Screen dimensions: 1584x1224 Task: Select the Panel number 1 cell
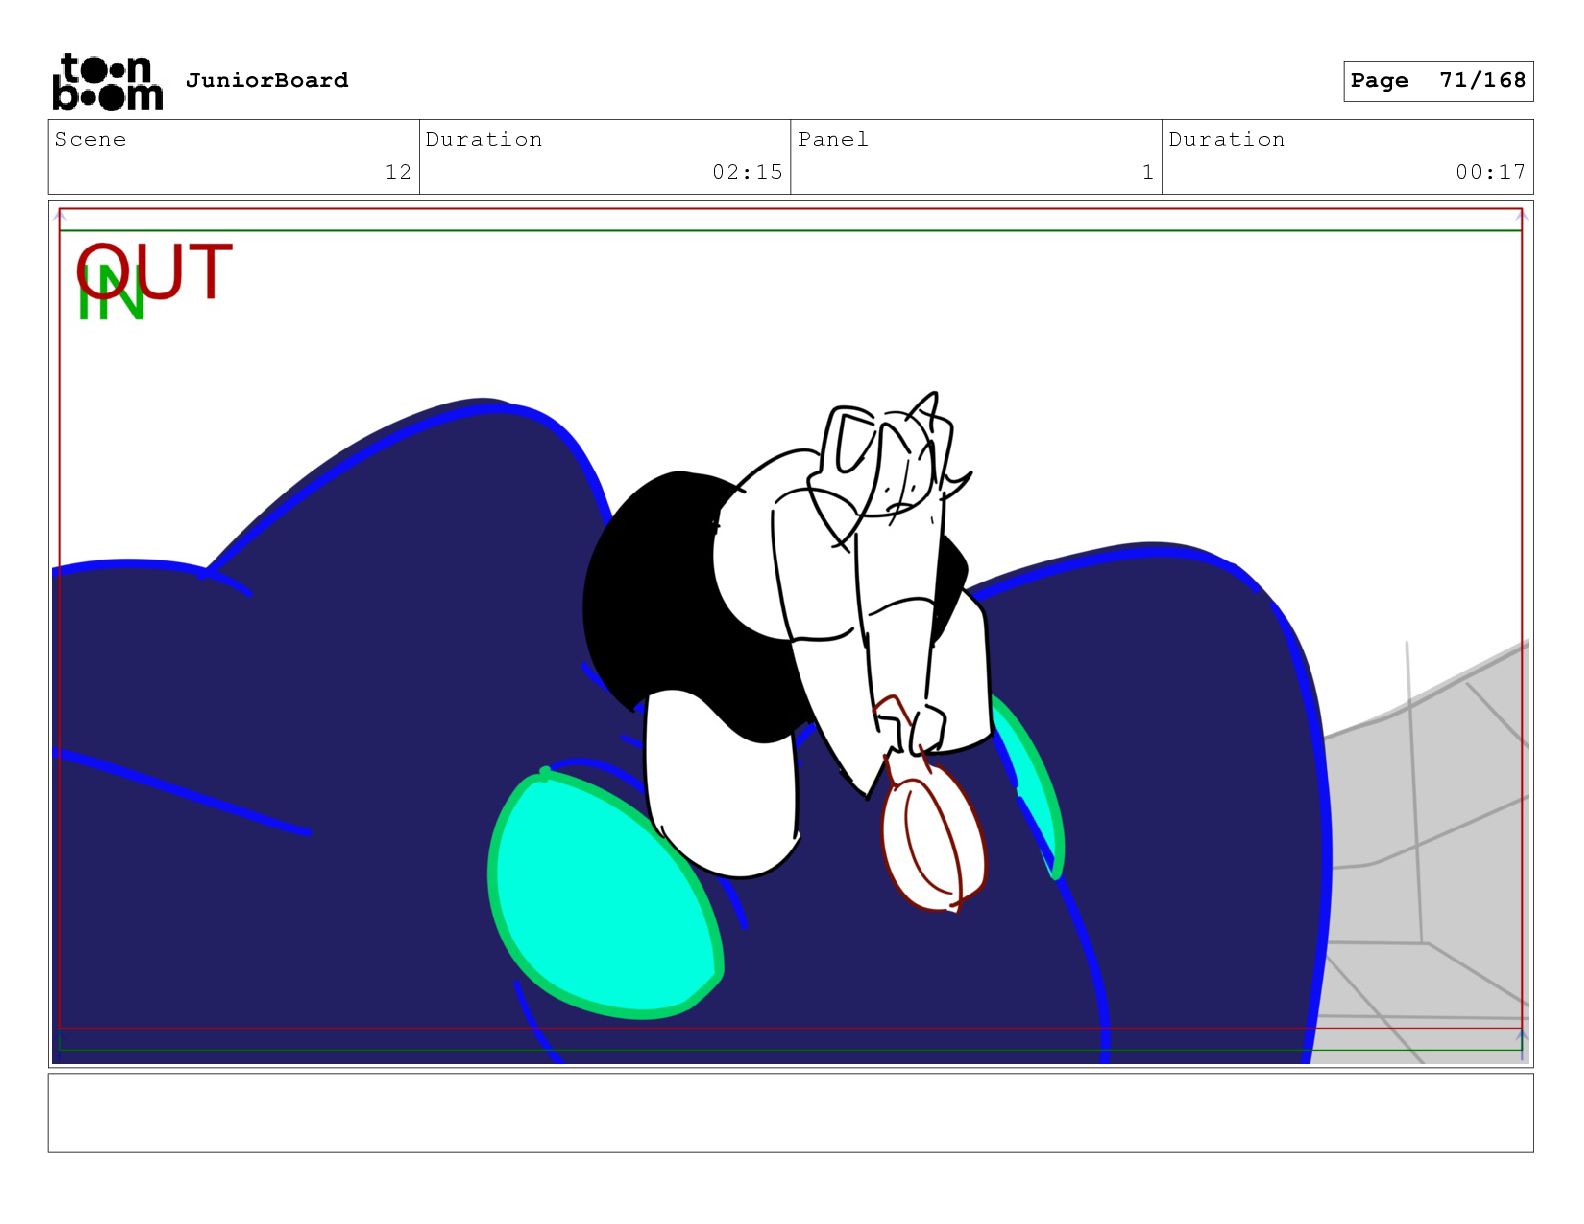(x=976, y=157)
